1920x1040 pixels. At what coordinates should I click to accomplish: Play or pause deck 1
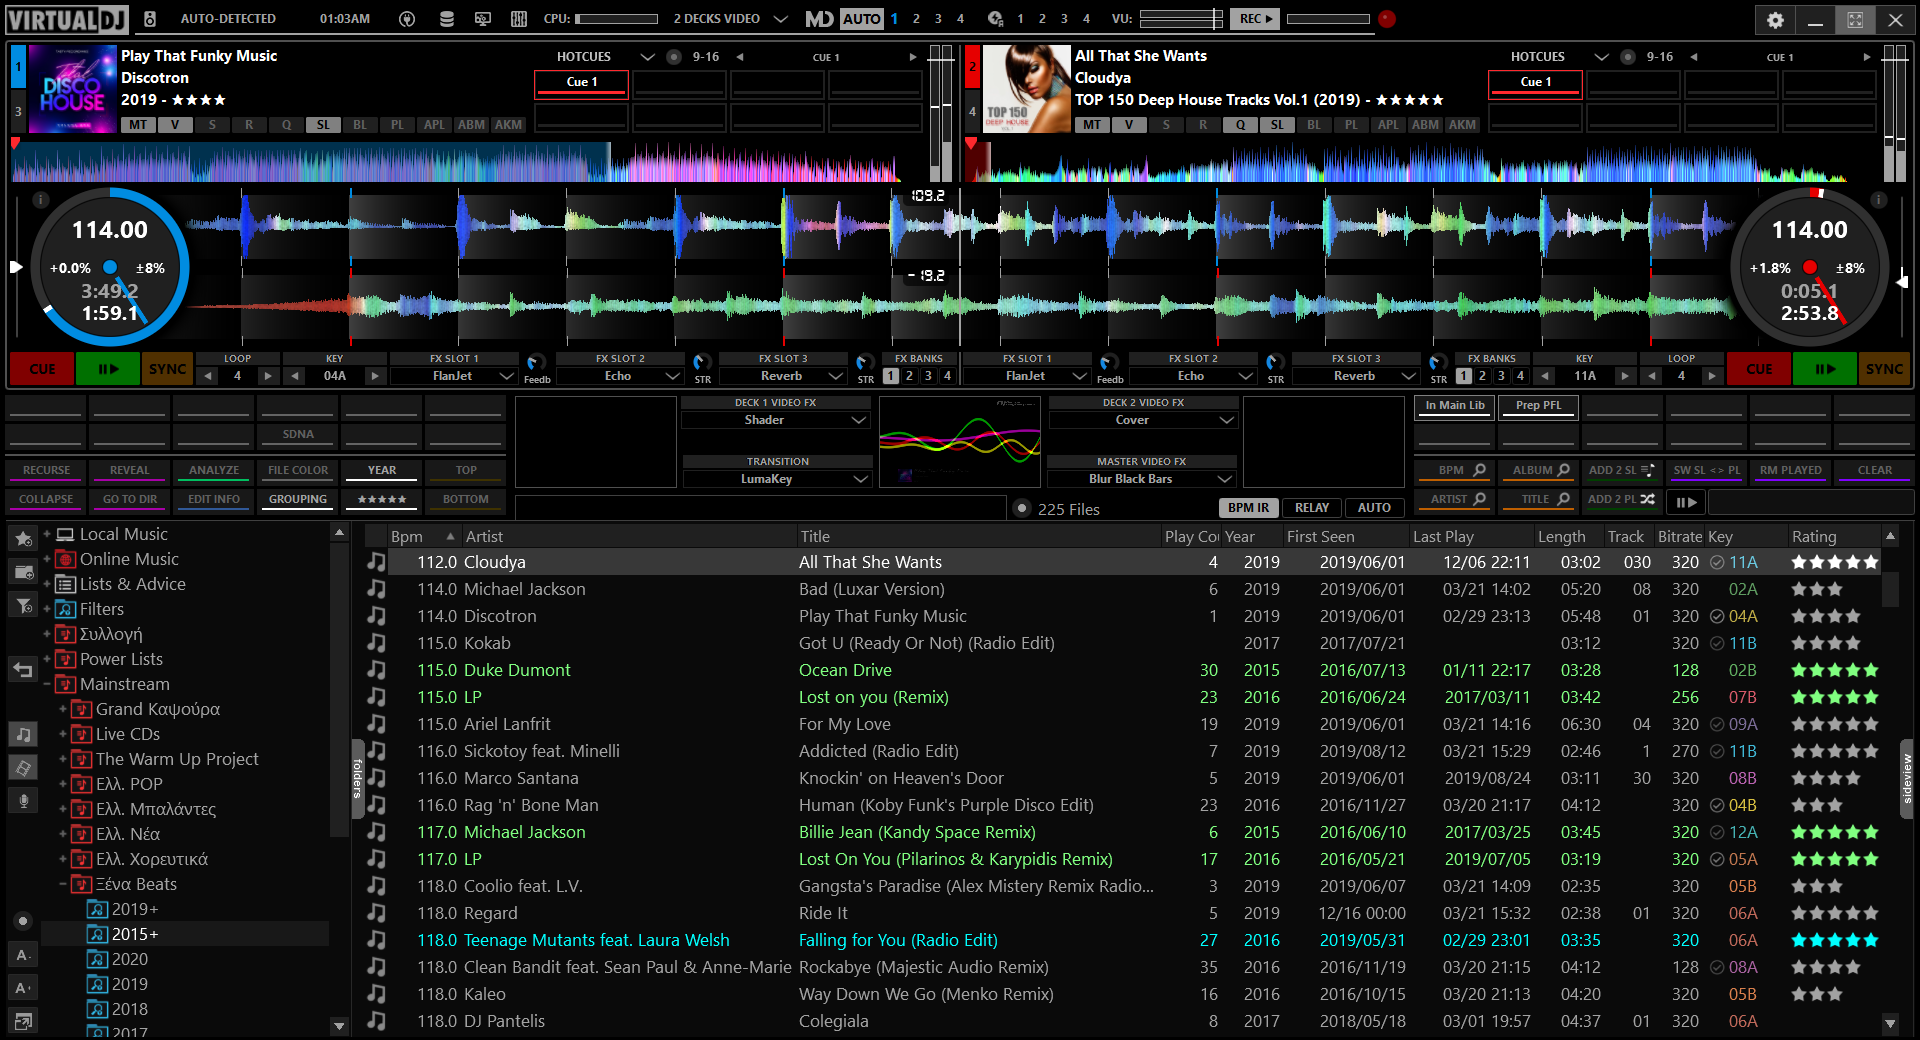click(x=108, y=369)
